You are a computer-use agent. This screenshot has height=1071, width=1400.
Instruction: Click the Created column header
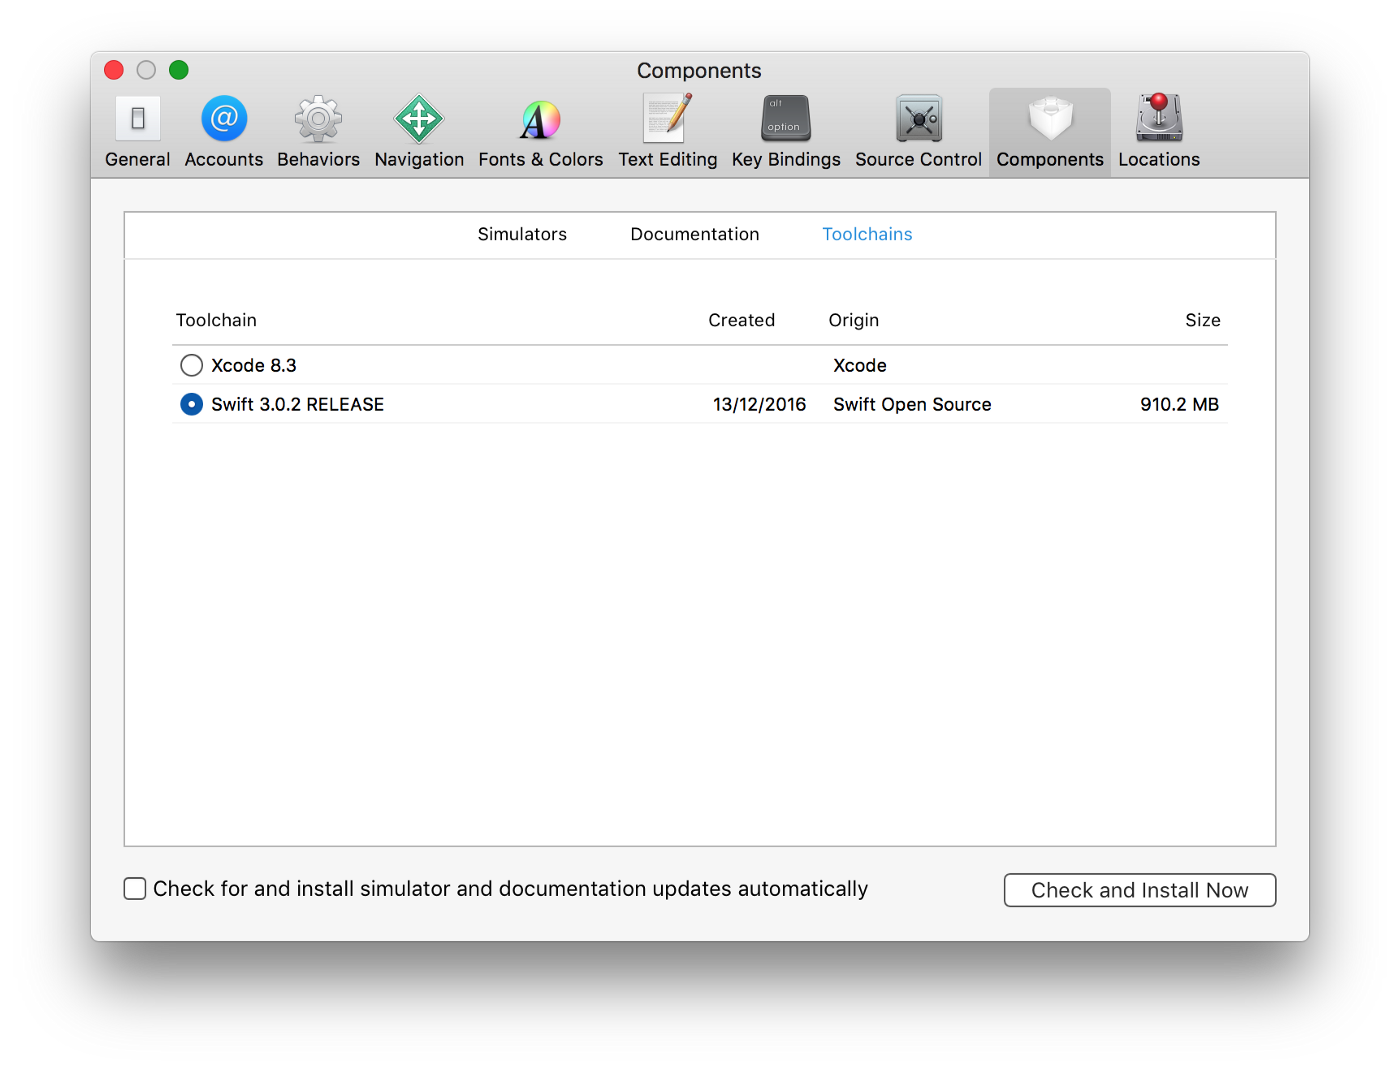tap(742, 320)
